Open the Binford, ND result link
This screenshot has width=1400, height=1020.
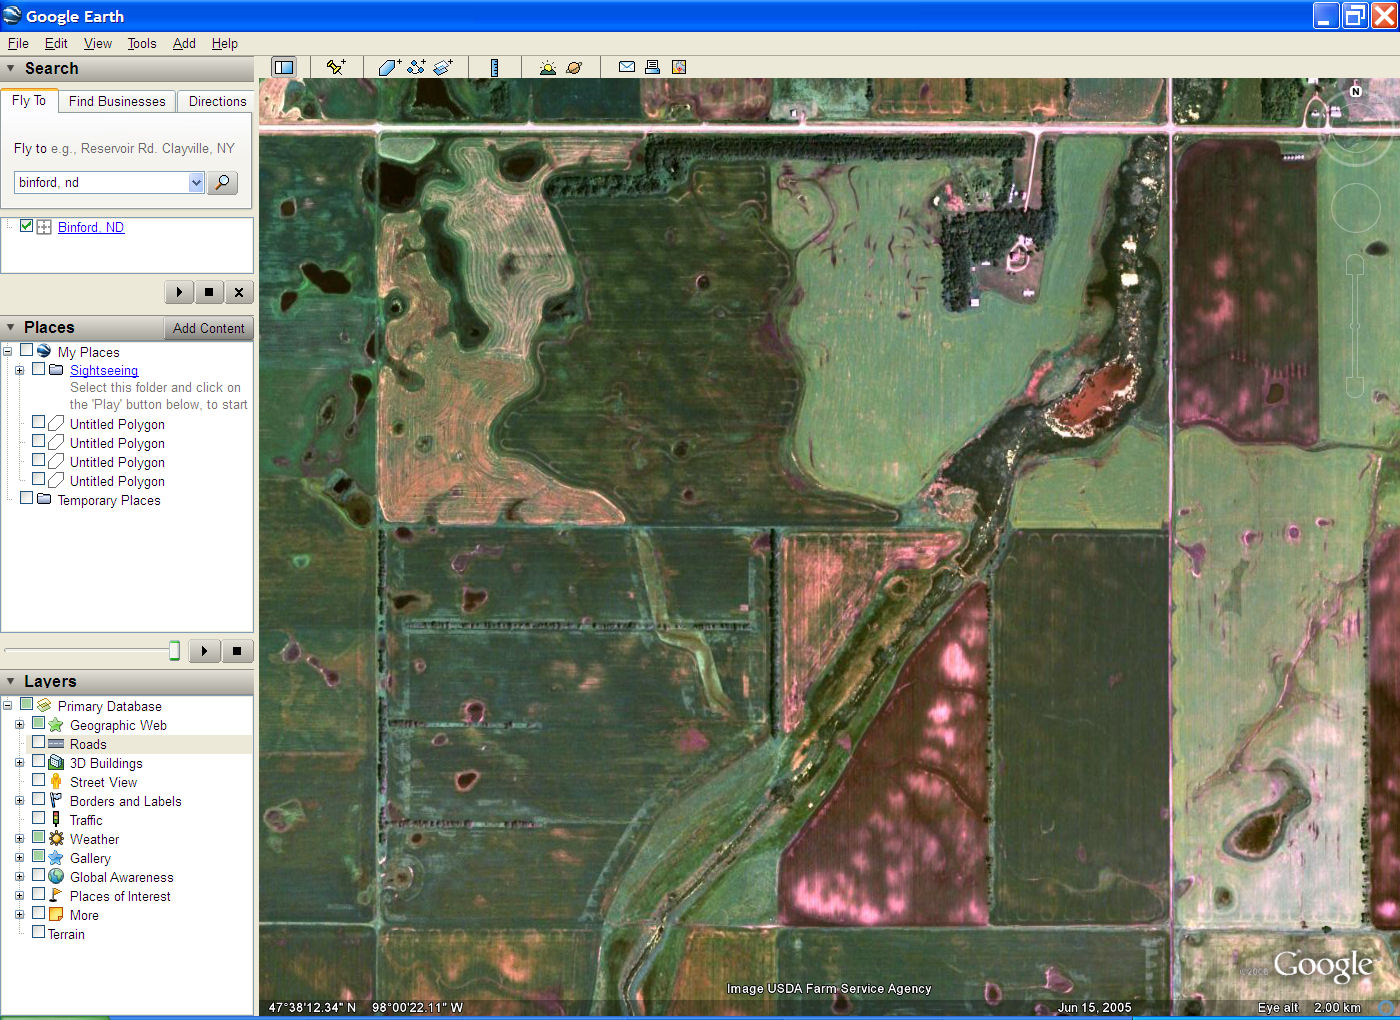91,227
